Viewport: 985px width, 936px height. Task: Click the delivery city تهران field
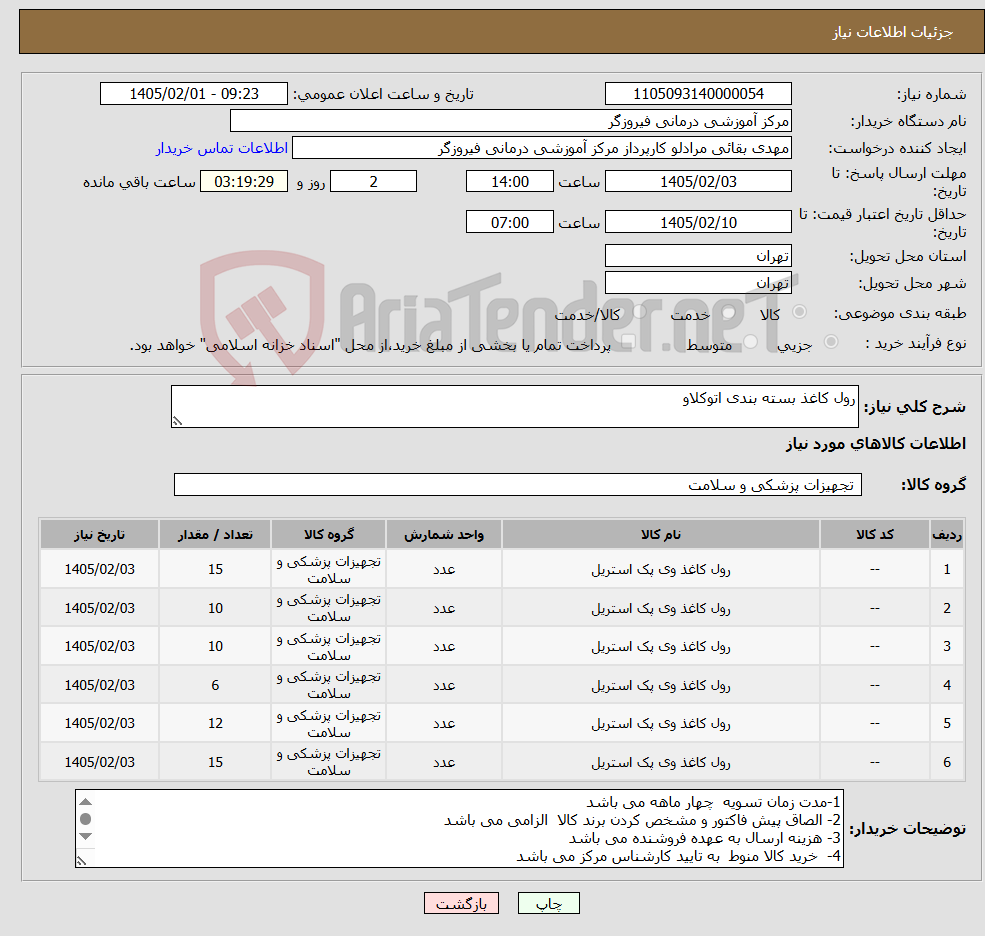point(698,283)
